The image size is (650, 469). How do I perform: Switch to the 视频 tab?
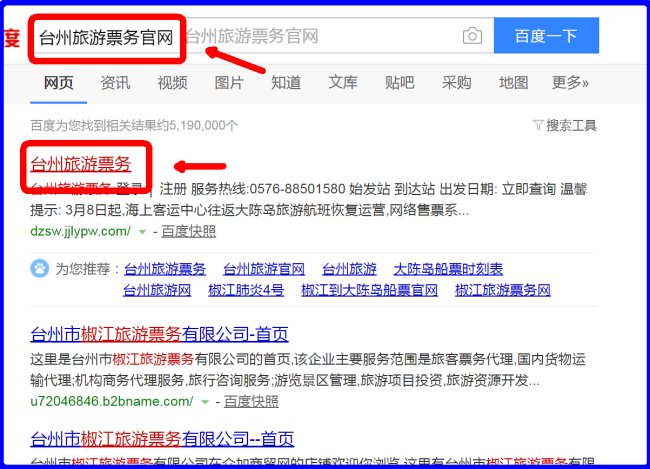point(172,83)
